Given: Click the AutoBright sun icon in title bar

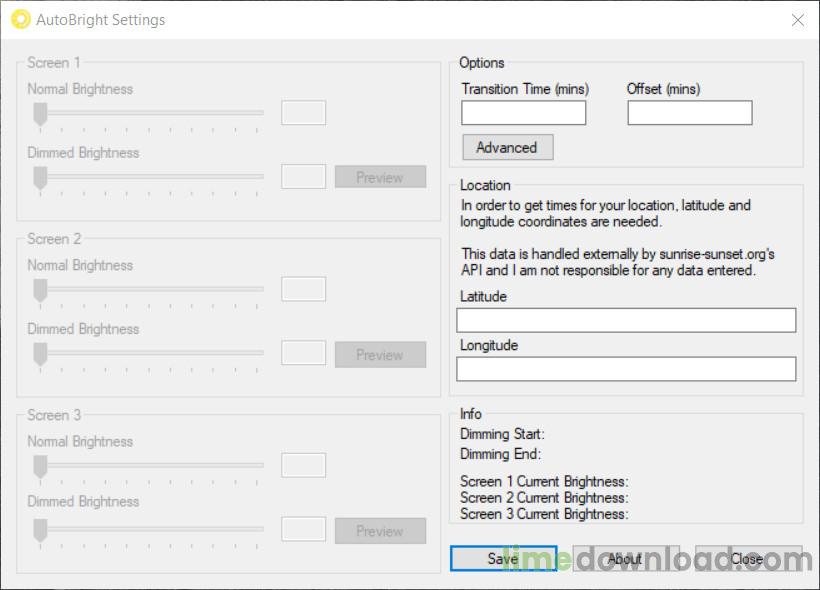Looking at the screenshot, I should (21, 19).
